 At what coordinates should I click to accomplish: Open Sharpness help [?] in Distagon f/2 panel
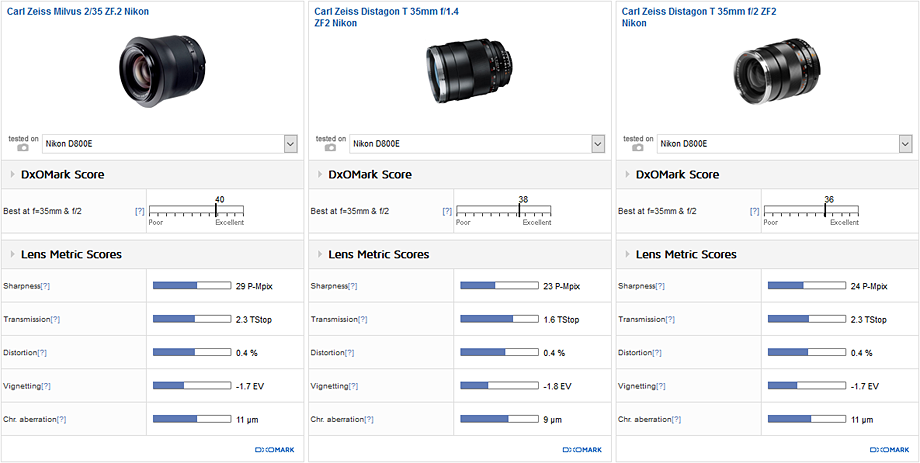[x=660, y=286]
